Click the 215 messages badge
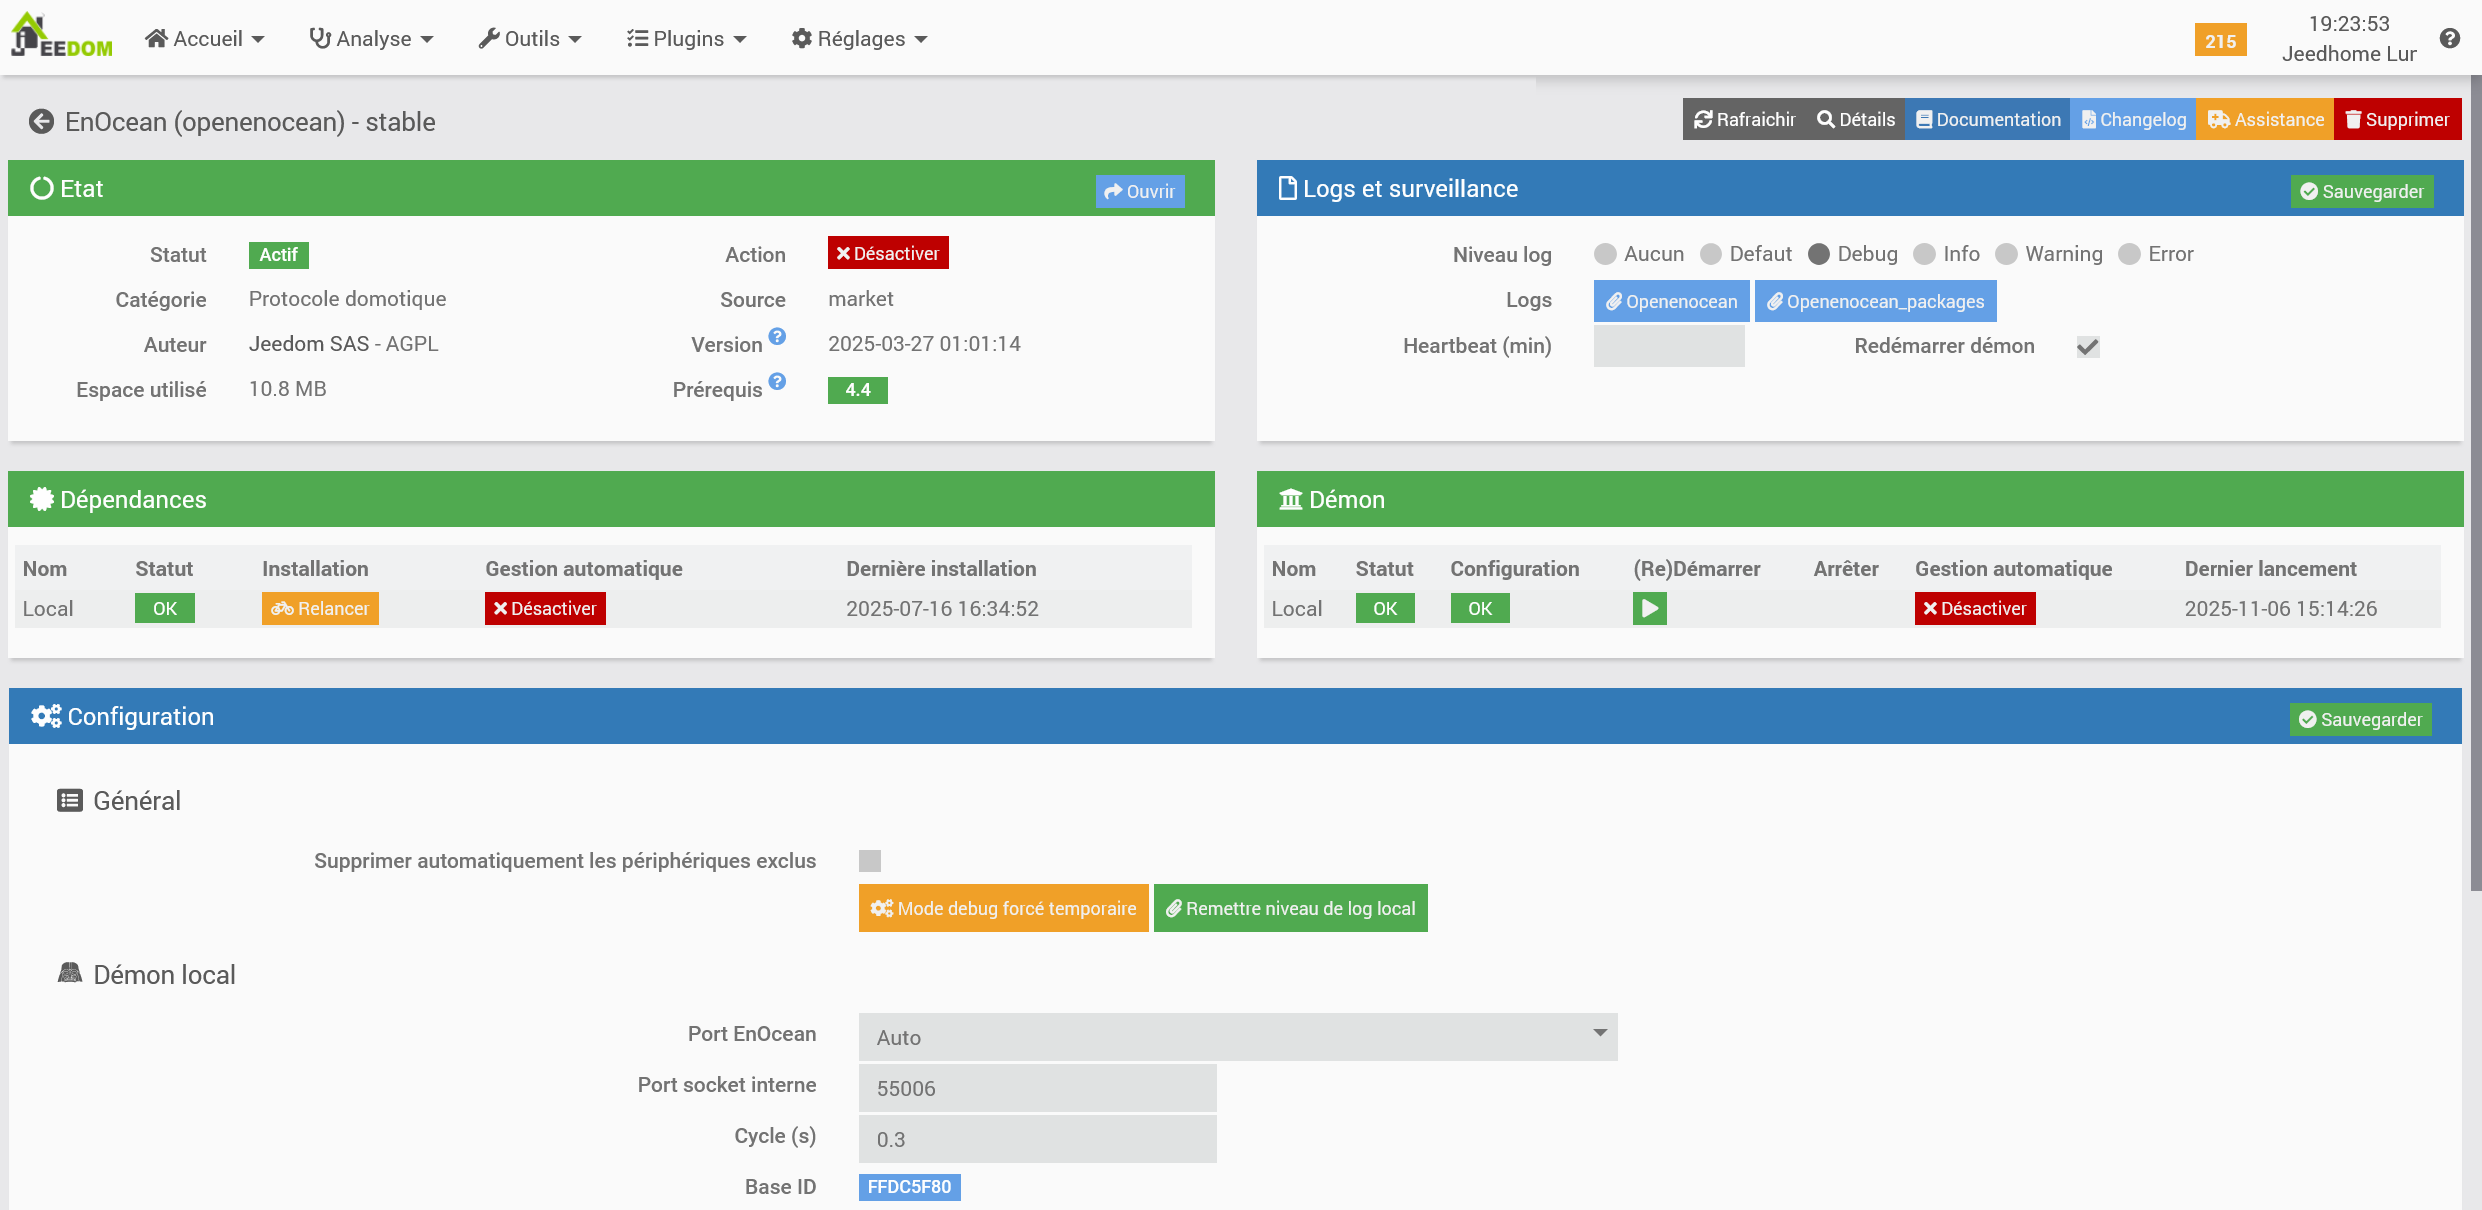Screen dimensions: 2482x1210 pyautogui.click(x=2220, y=41)
